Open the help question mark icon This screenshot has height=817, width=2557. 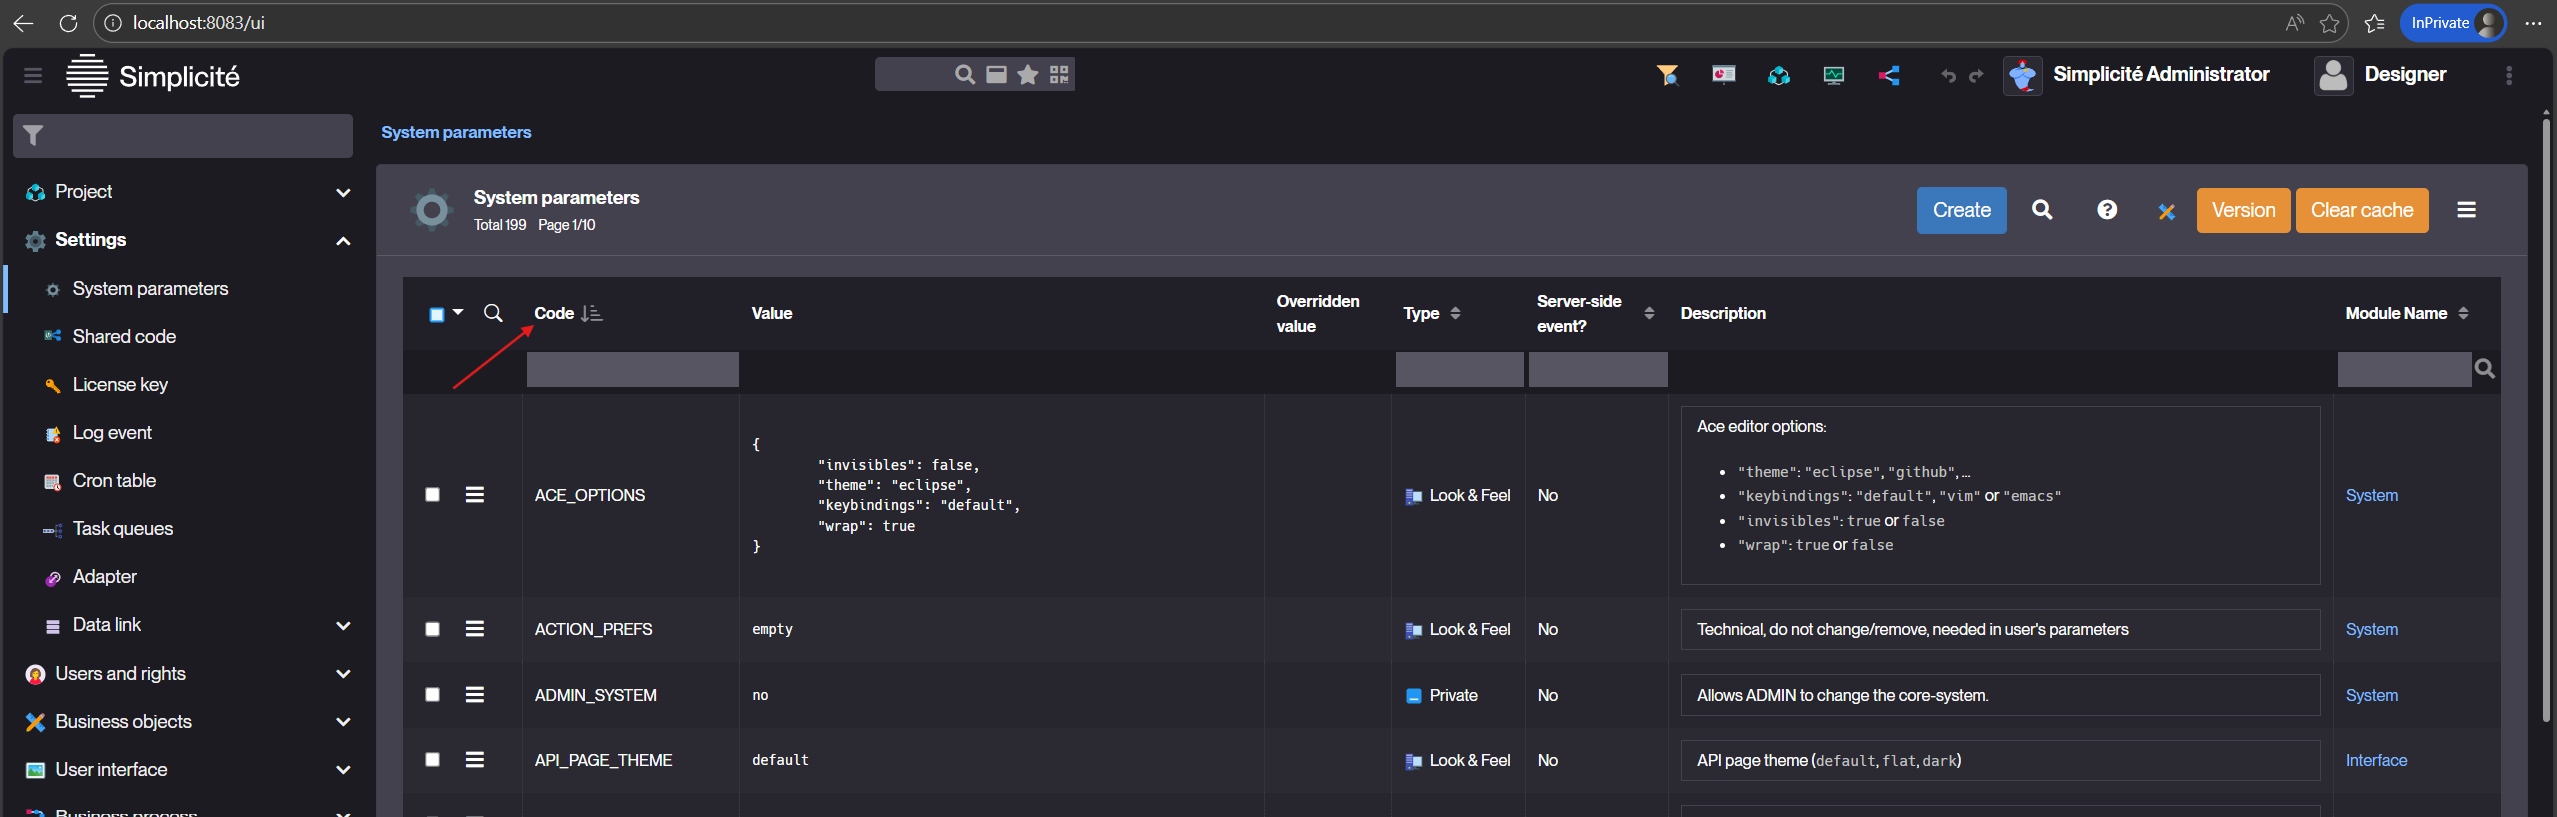(2106, 210)
